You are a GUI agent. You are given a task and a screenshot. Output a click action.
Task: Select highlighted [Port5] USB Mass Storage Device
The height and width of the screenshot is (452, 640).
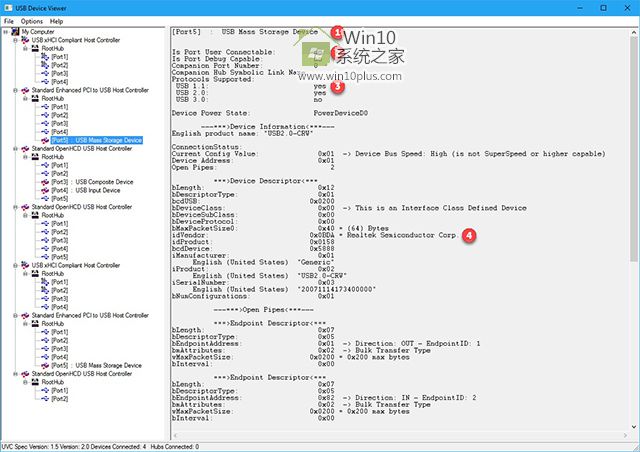[x=97, y=140]
